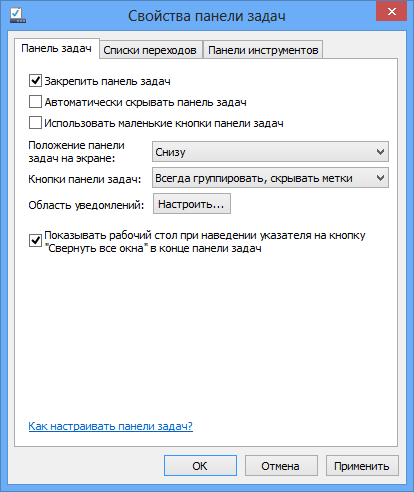
Task: Expand the Всегда группировать, скрывать метки dropdown
Action: pos(270,178)
